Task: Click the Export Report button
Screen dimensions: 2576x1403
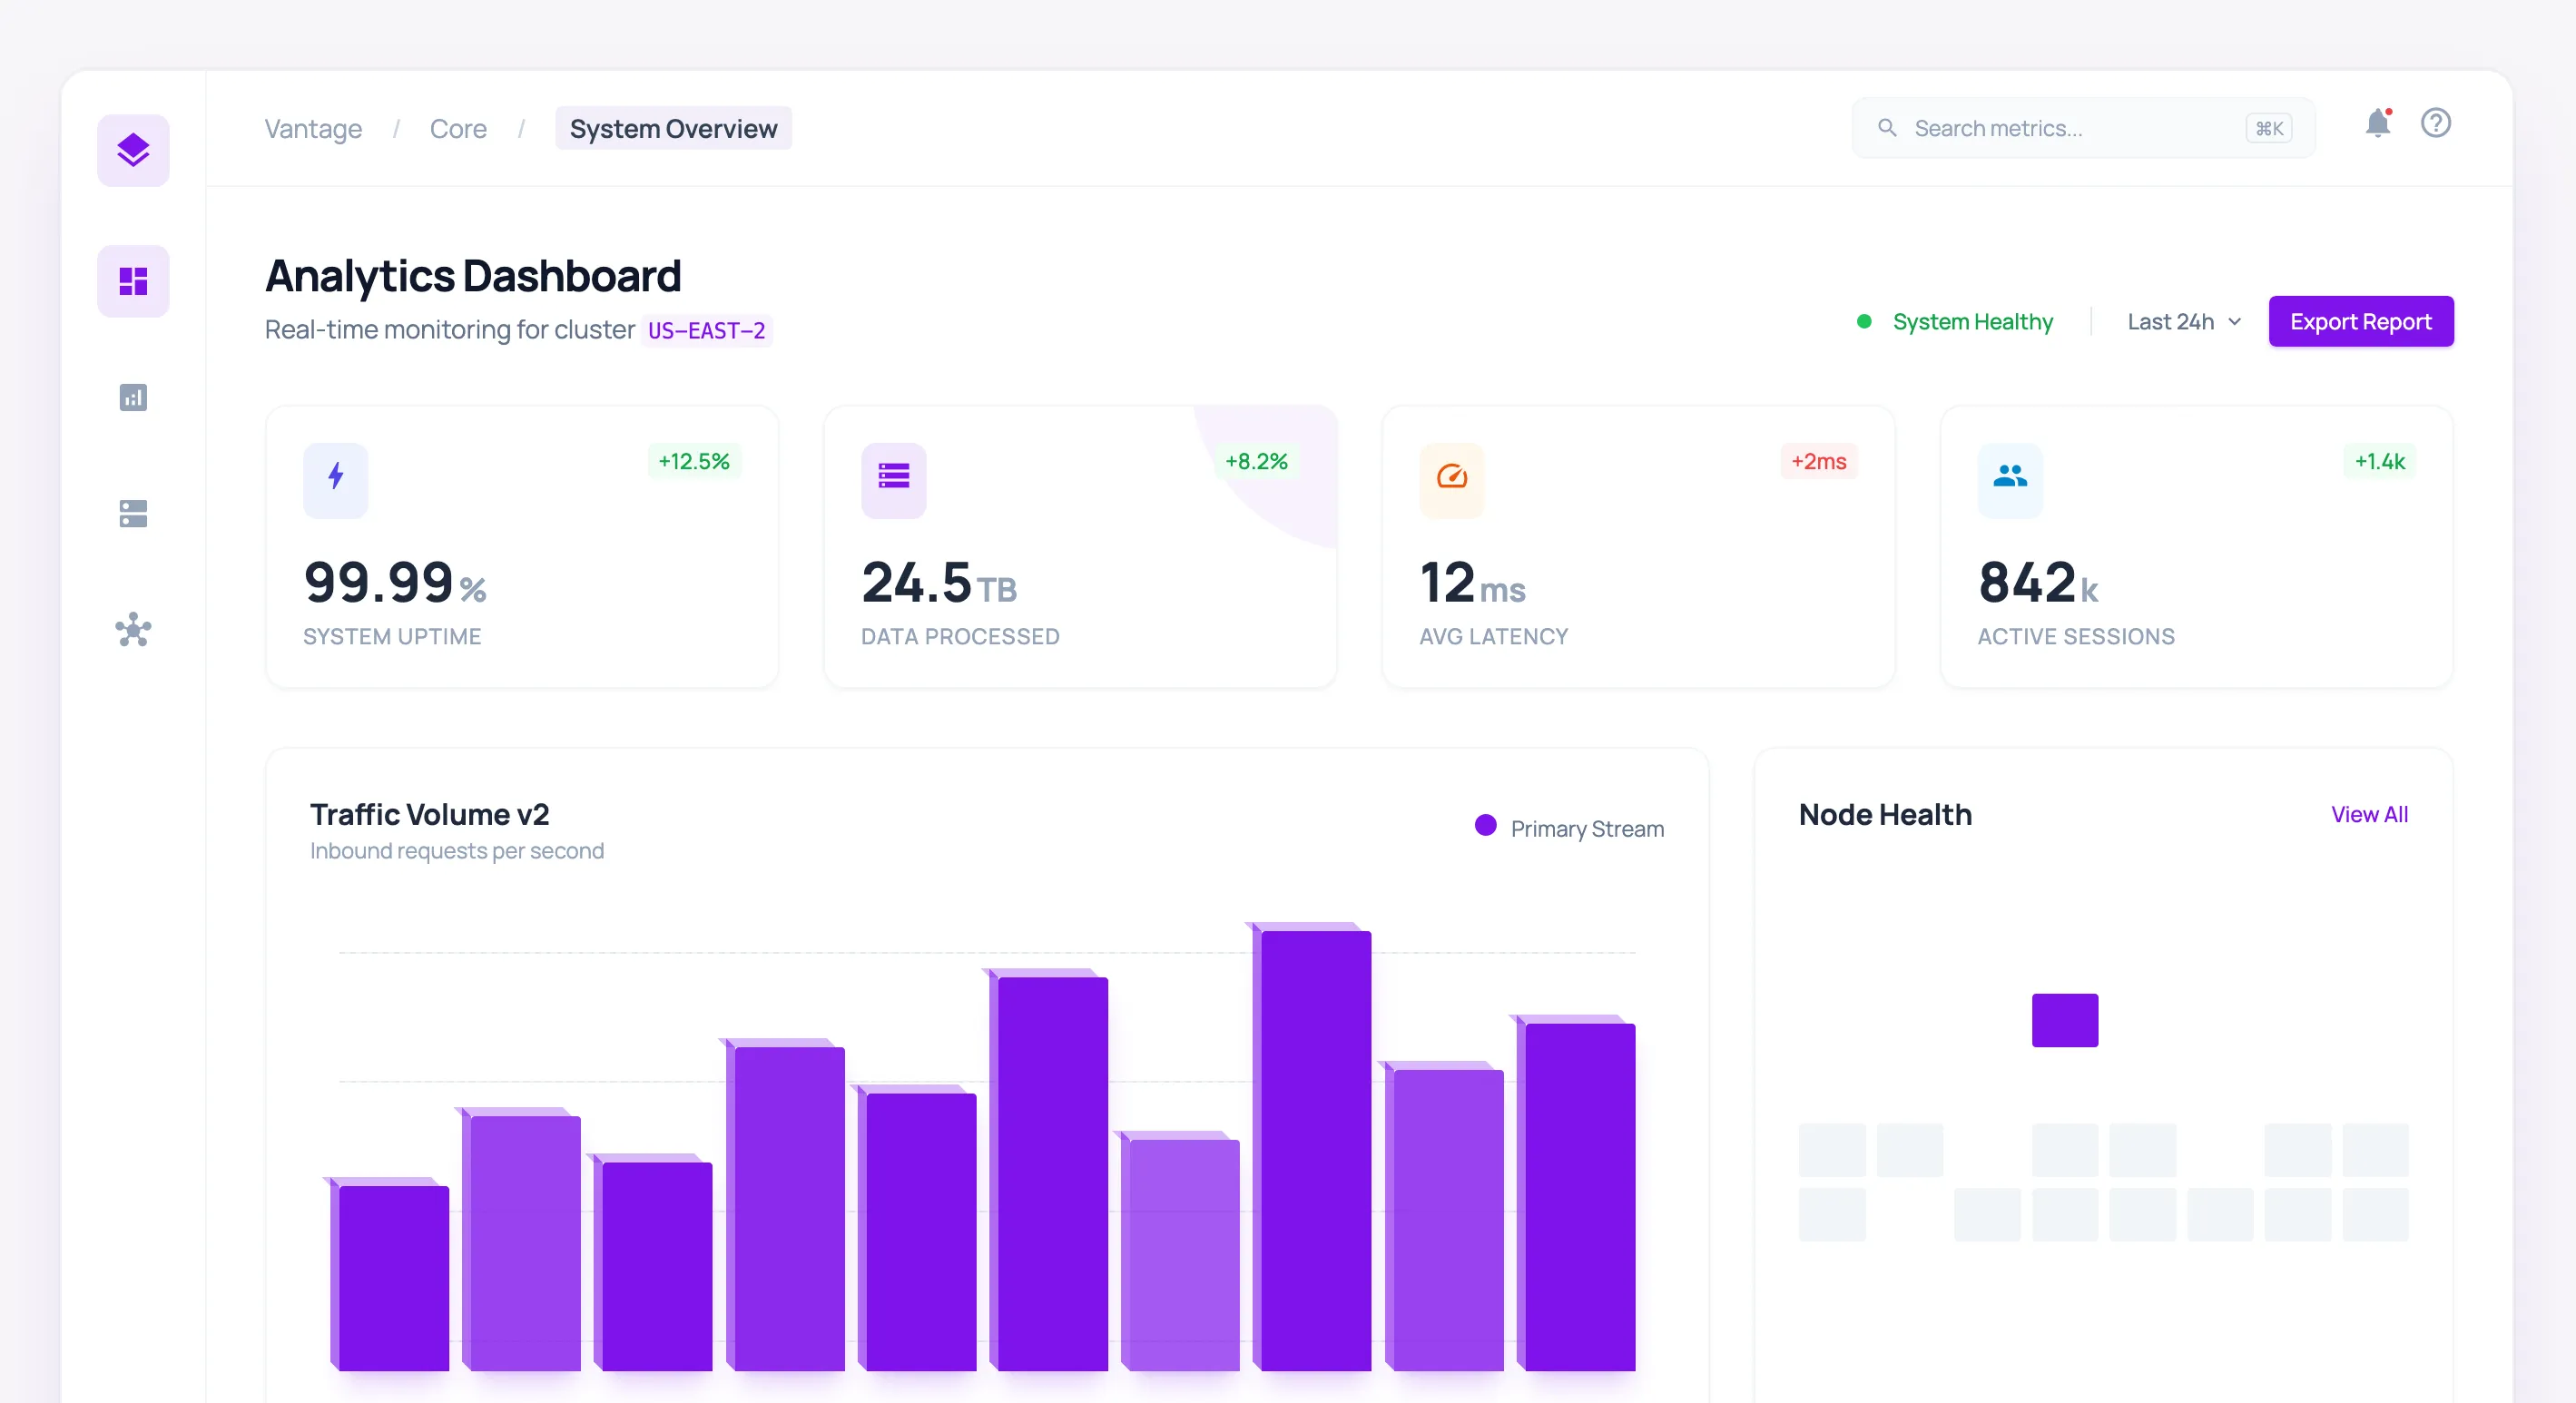Action: point(2361,321)
